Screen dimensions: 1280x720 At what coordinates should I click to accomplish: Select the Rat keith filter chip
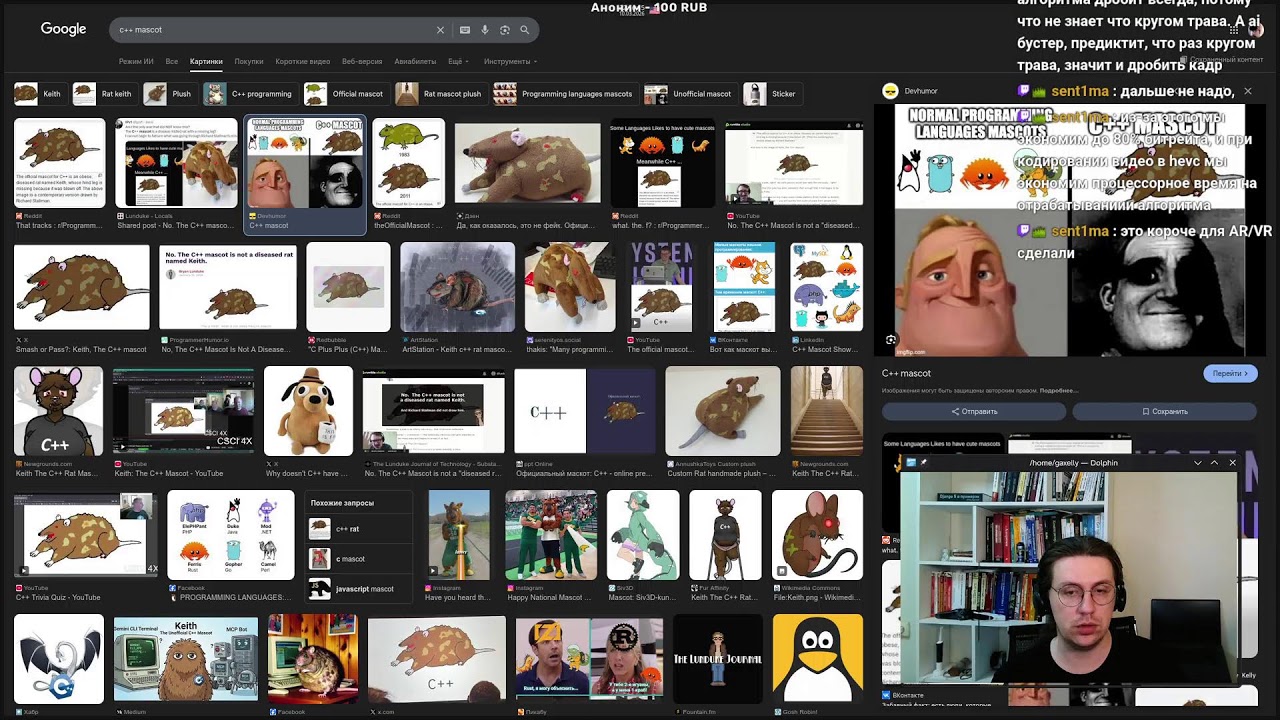click(x=104, y=94)
